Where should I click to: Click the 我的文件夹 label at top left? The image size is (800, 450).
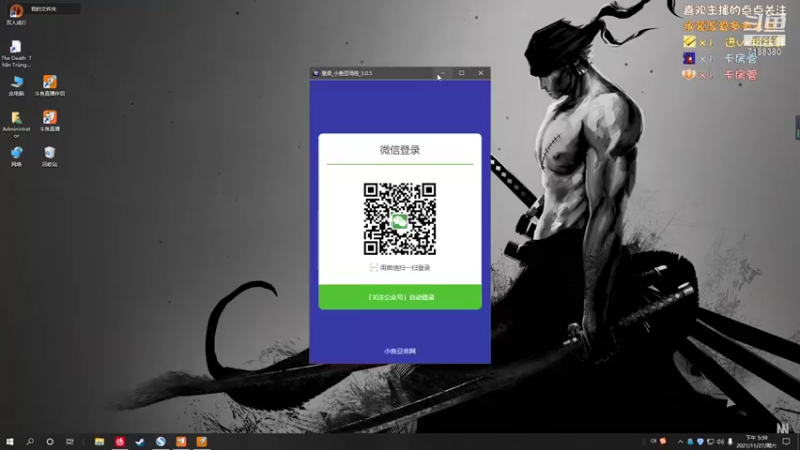[43, 9]
